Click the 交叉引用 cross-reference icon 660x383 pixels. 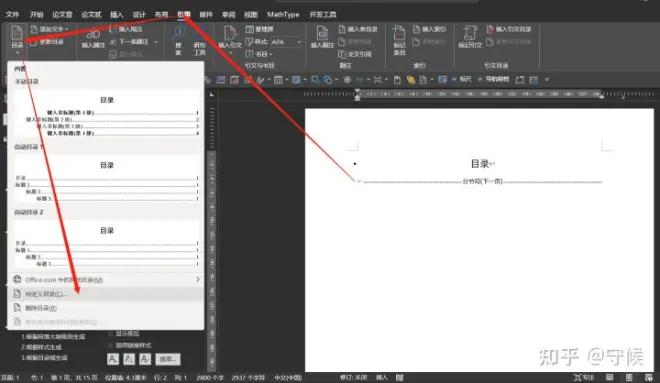coord(342,54)
